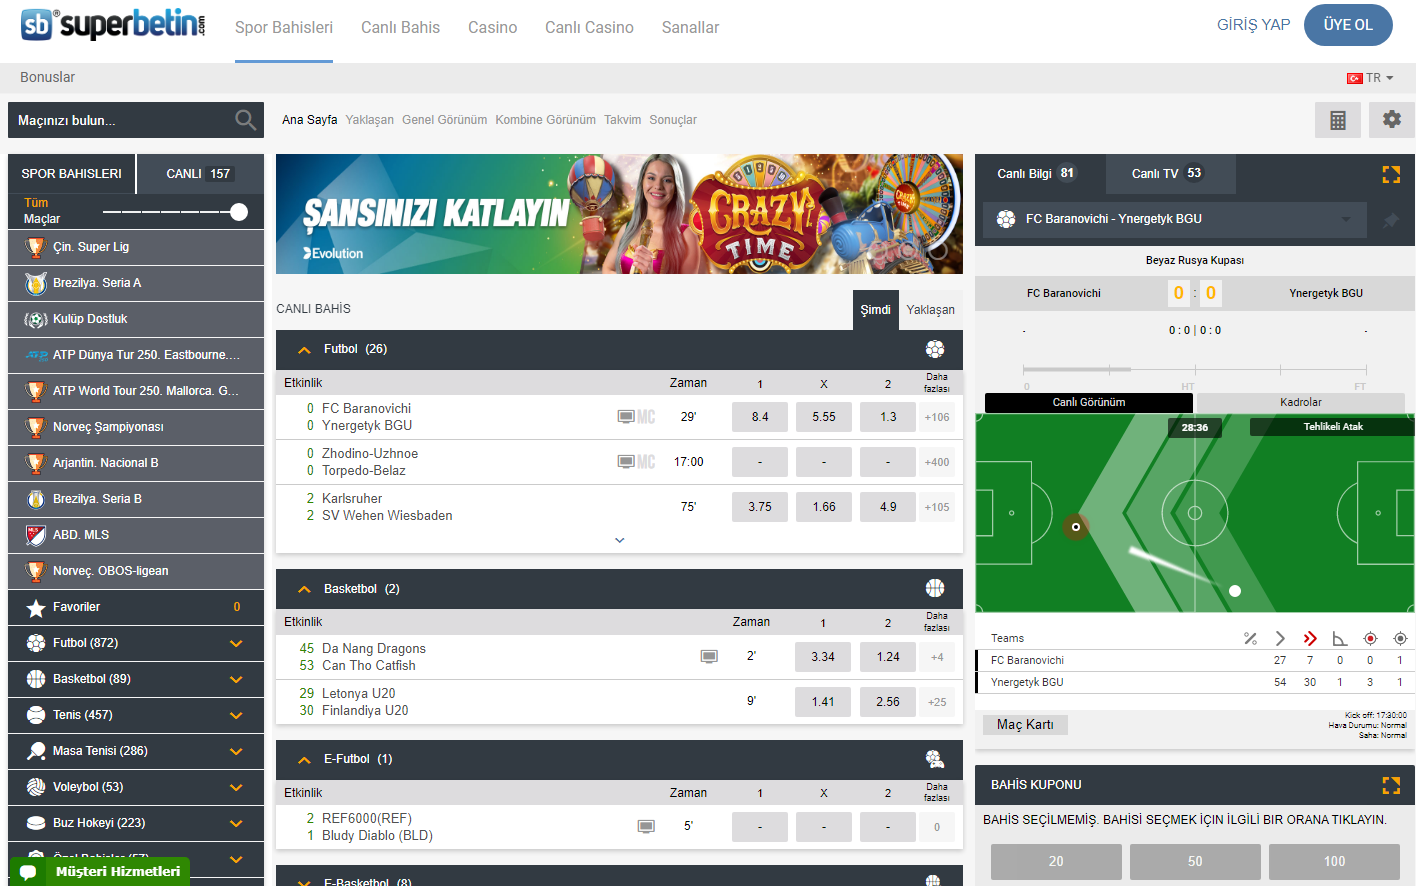Open the Canlı Casino menu
This screenshot has height=886, width=1416.
pyautogui.click(x=589, y=28)
